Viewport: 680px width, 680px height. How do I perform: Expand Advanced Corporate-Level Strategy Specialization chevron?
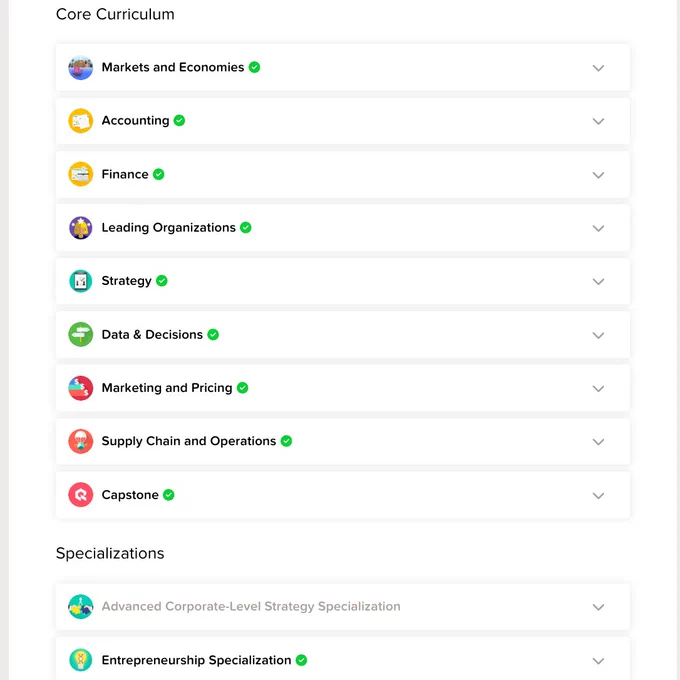click(x=598, y=607)
